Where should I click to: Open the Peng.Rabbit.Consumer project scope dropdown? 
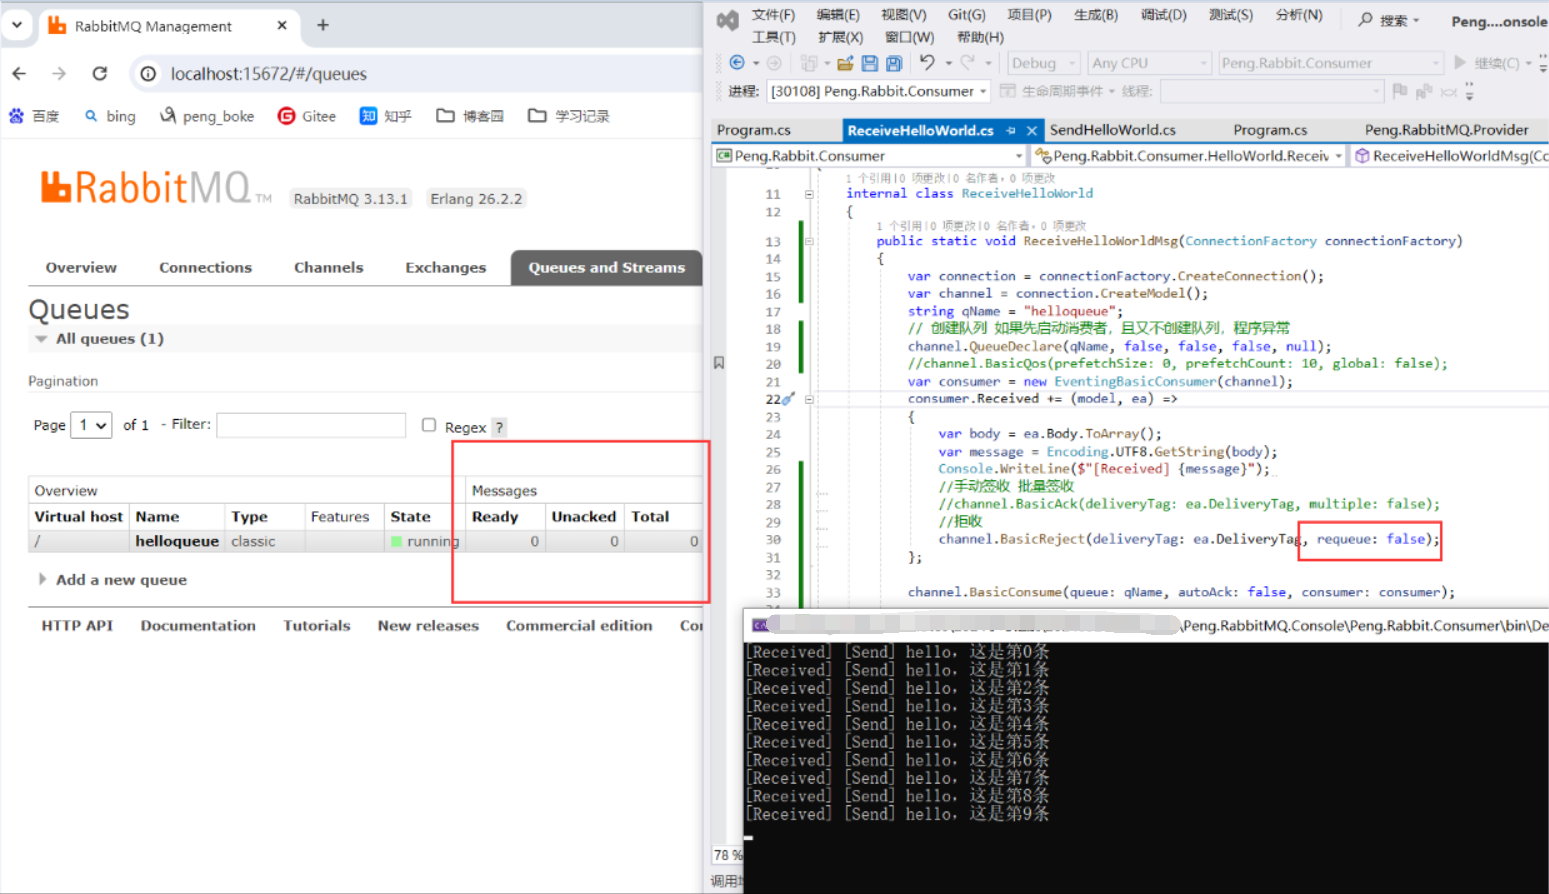(x=870, y=156)
